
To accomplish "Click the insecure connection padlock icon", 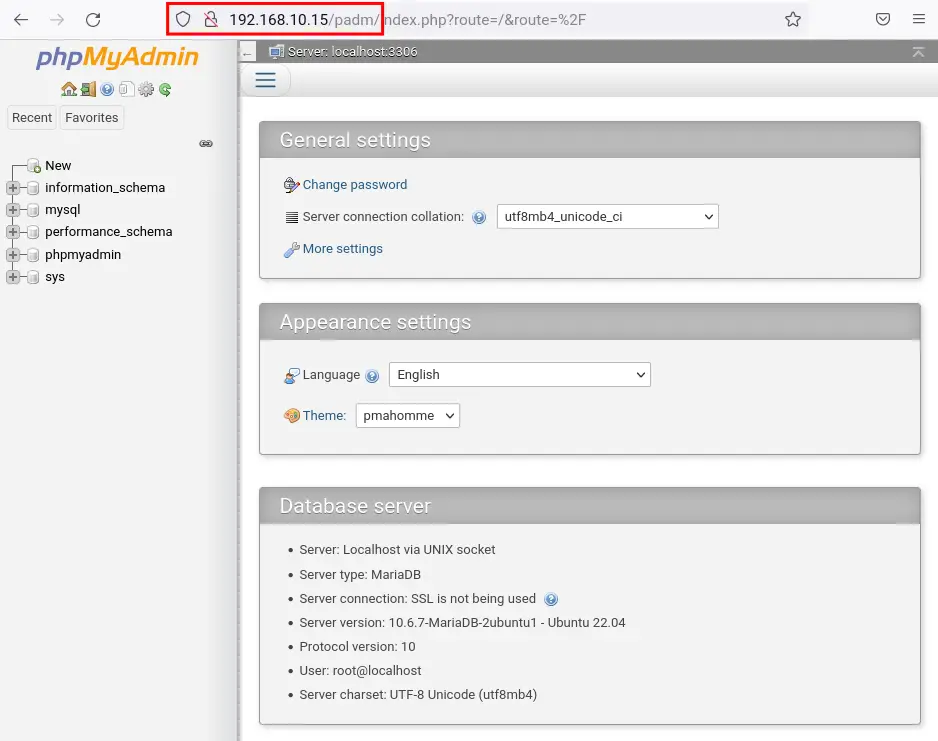I will pos(211,19).
